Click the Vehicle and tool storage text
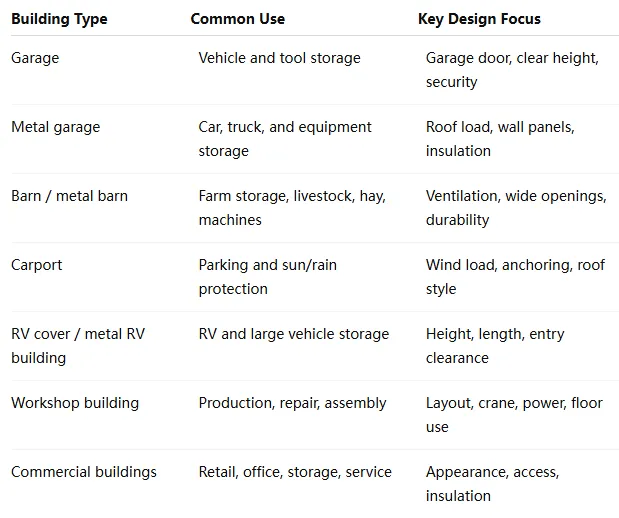The width and height of the screenshot is (619, 518). coord(279,58)
